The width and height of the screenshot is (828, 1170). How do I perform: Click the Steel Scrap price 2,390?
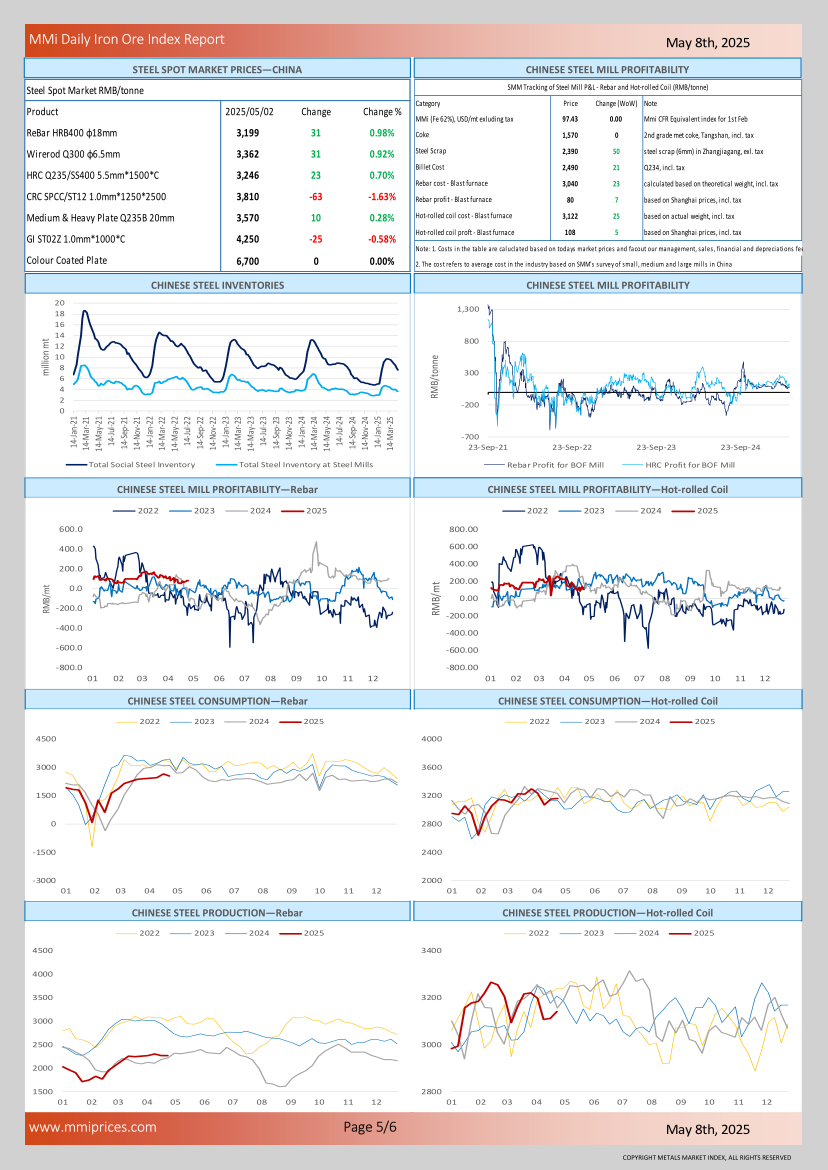[570, 151]
